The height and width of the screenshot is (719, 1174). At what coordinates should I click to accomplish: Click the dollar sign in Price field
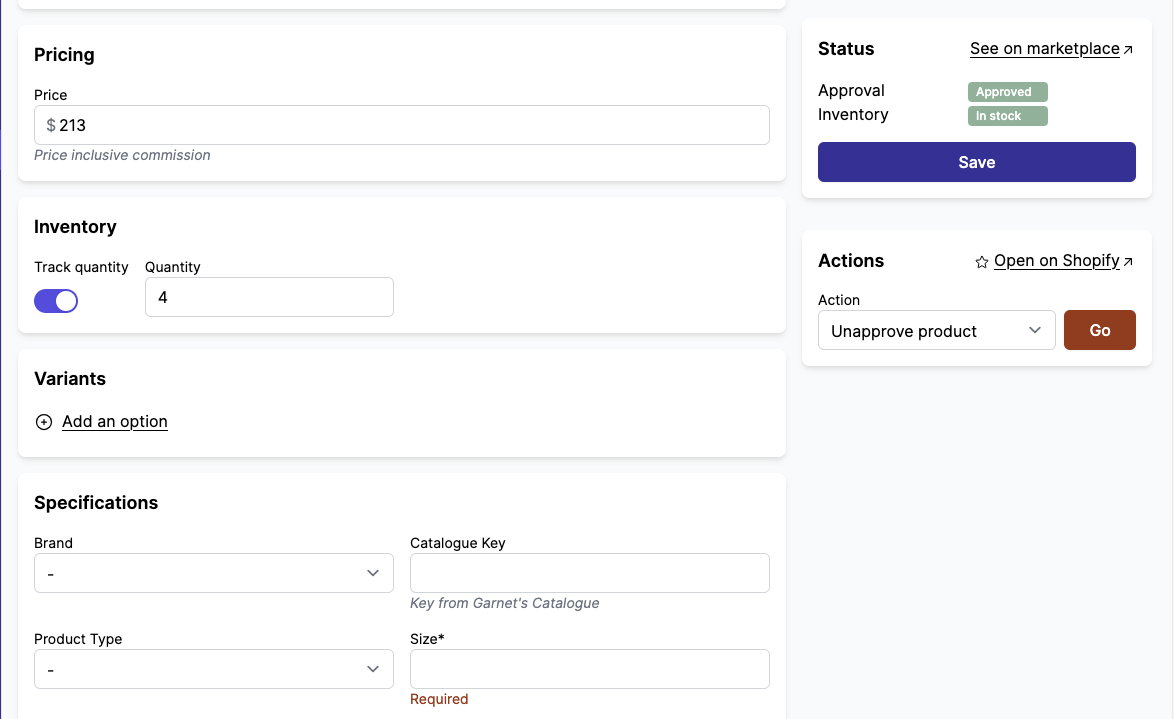point(51,125)
